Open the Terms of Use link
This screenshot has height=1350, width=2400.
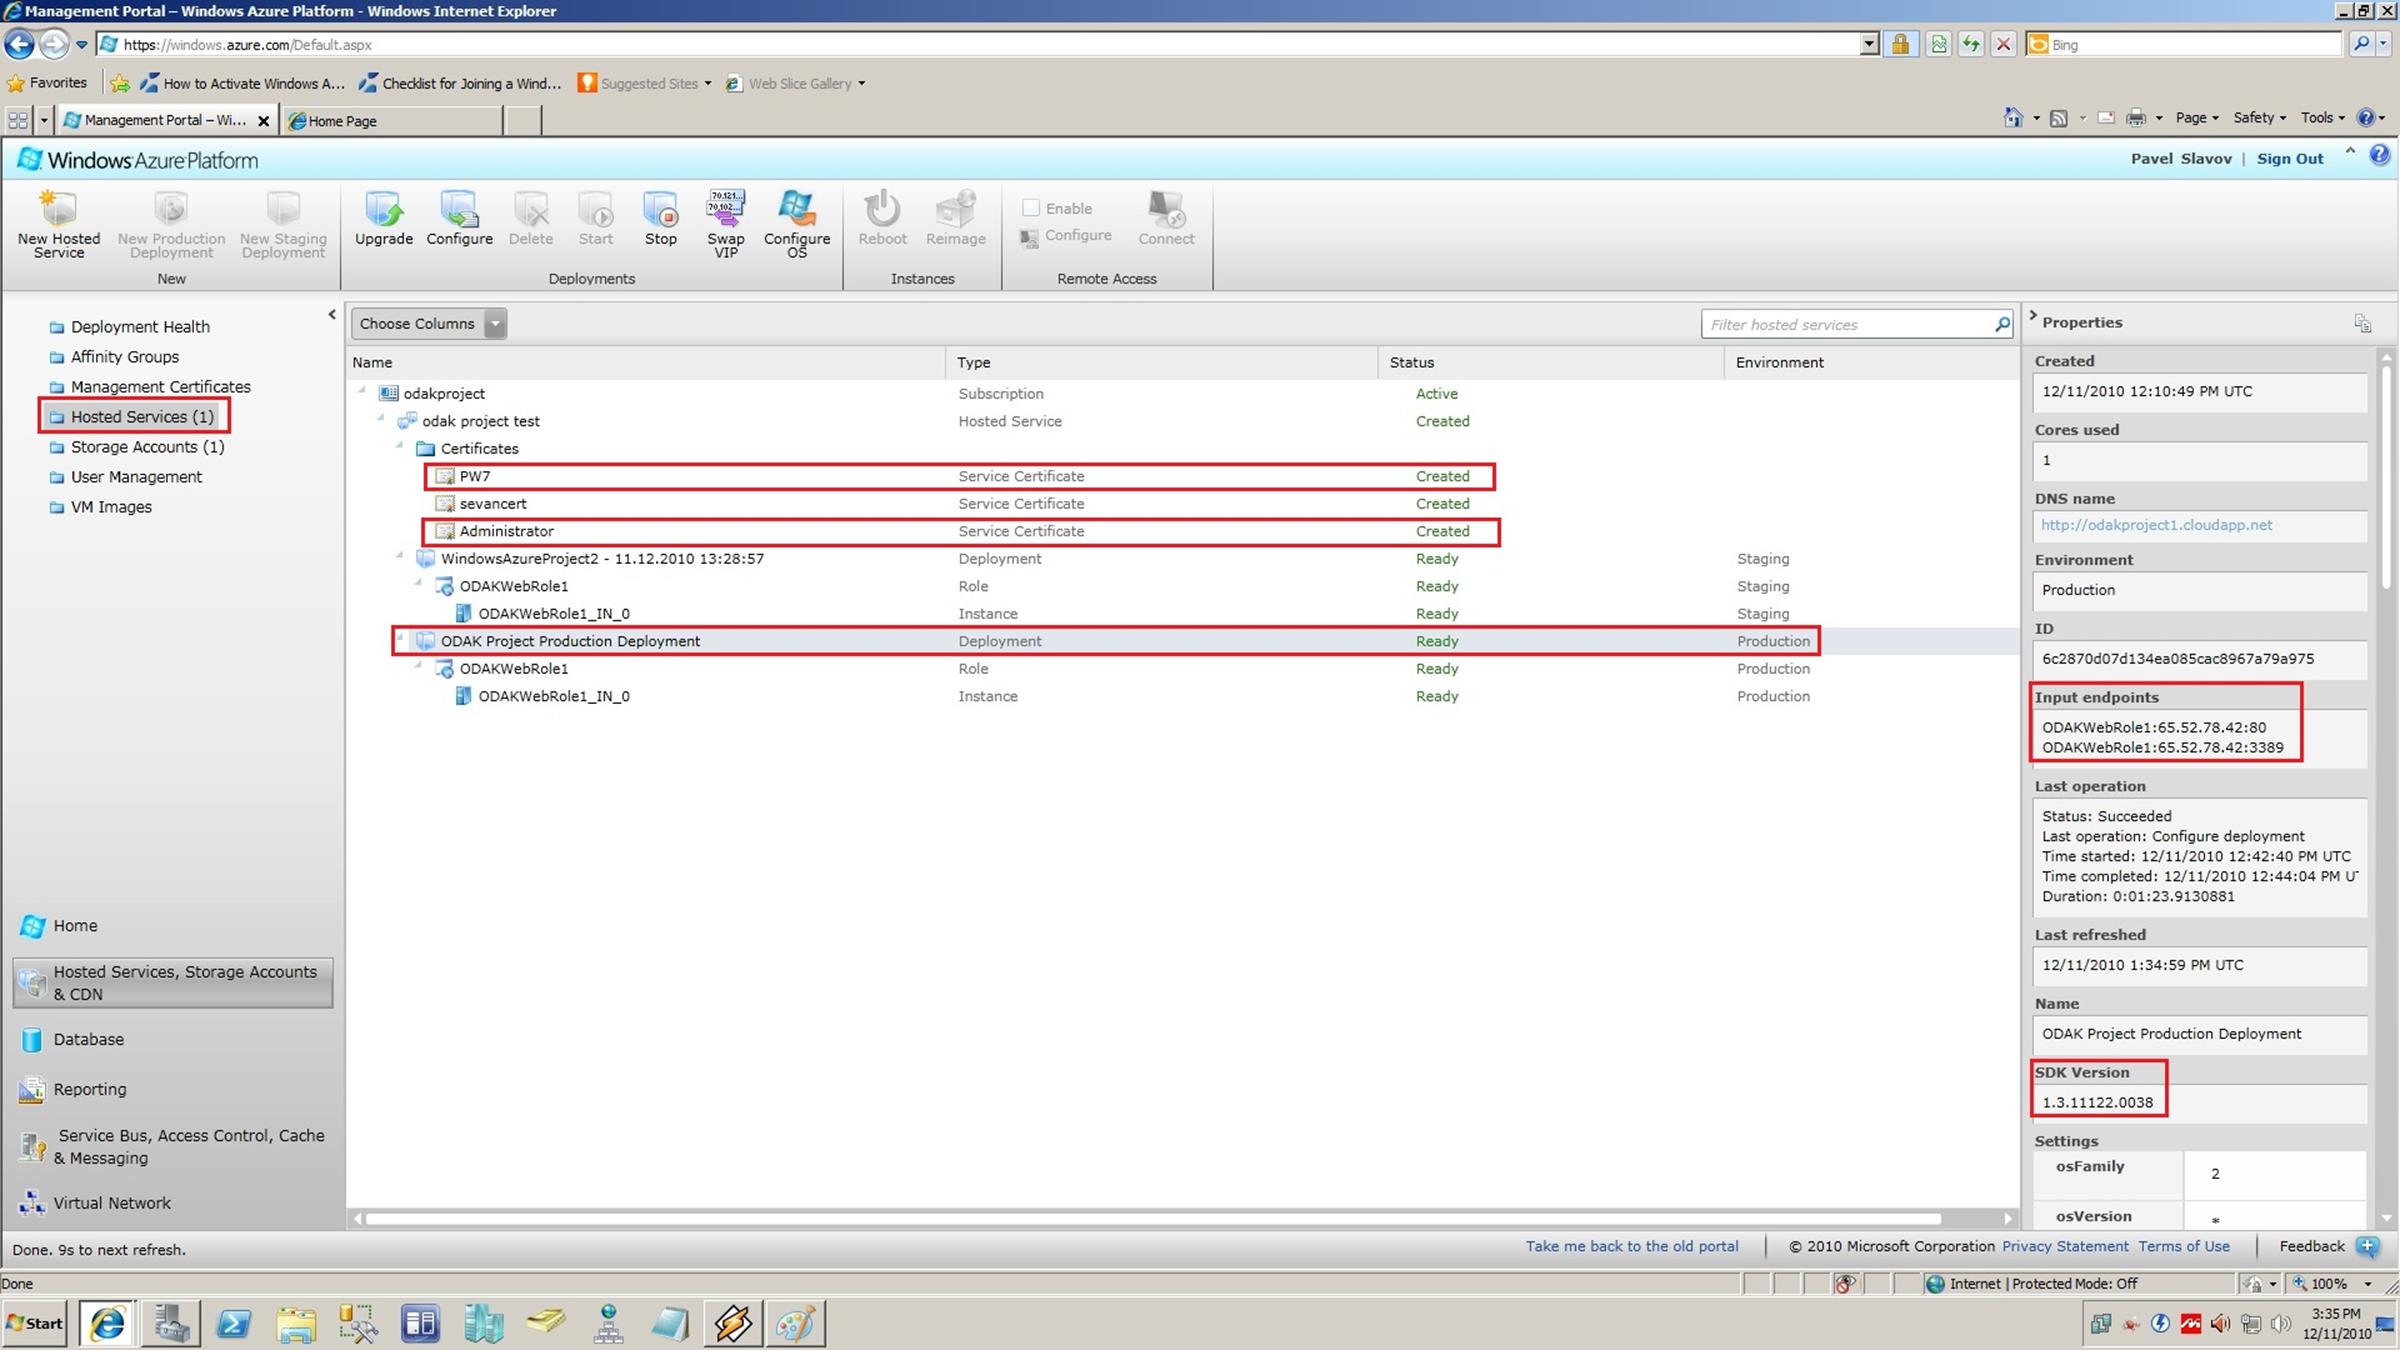point(2184,1246)
